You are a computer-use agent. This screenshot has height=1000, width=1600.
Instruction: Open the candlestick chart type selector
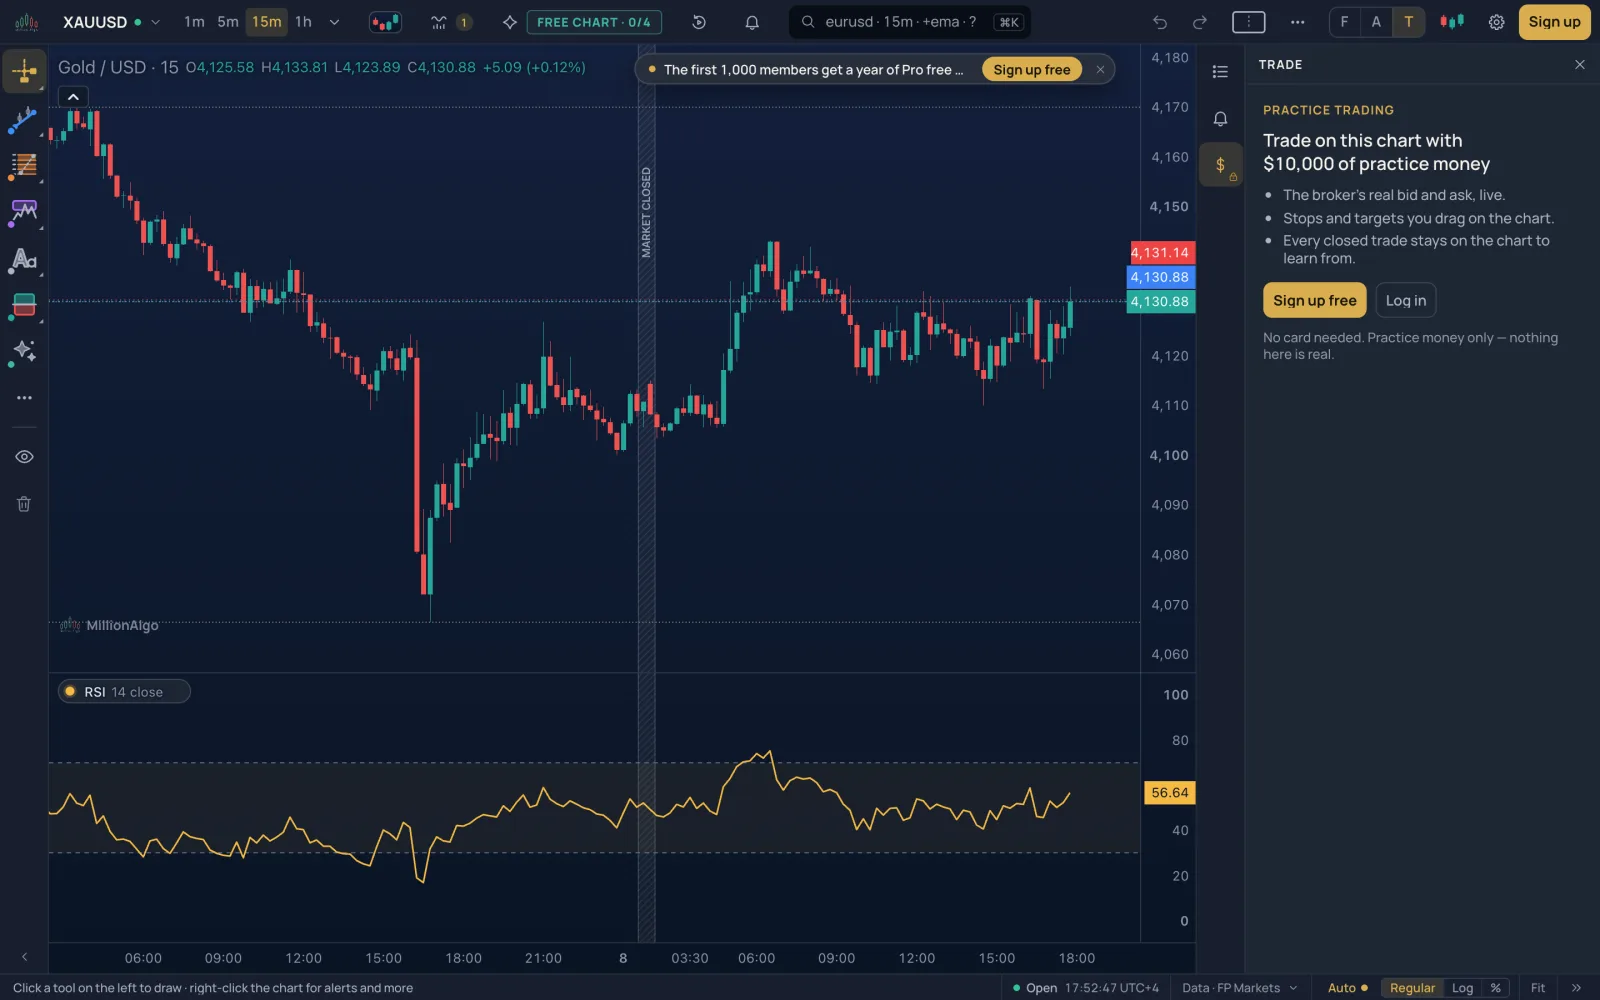(x=385, y=22)
